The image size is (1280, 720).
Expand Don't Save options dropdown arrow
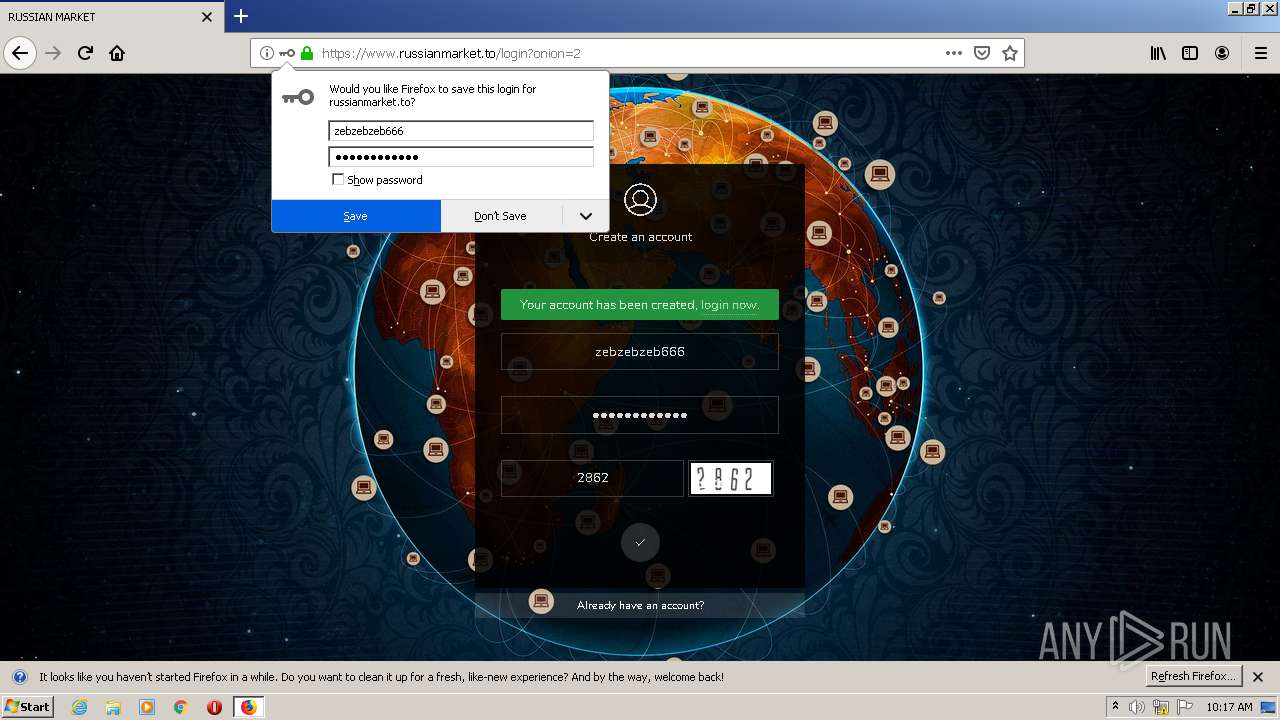click(x=586, y=216)
